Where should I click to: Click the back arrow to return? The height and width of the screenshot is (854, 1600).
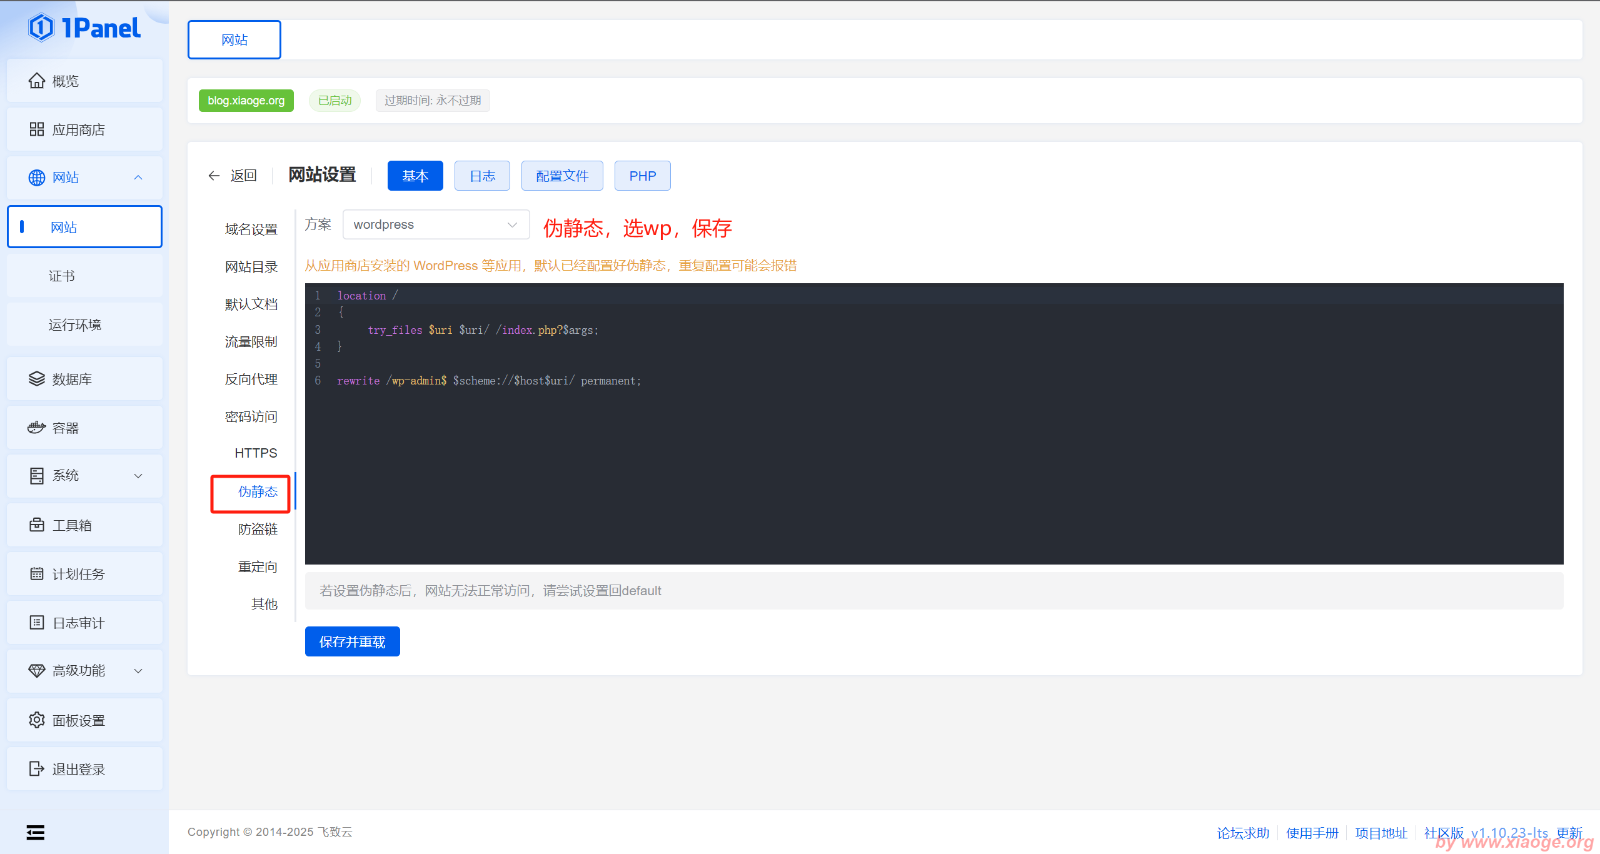(214, 176)
